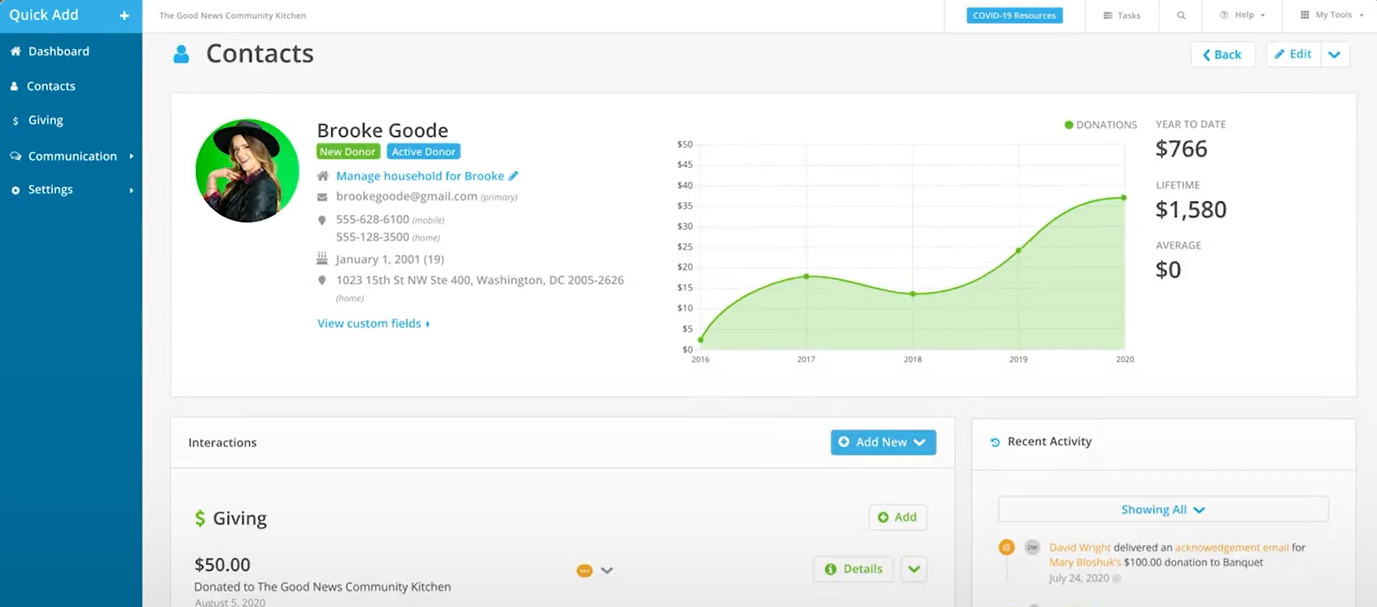
Task: Open COVID-19 Resources button
Action: click(x=1015, y=16)
